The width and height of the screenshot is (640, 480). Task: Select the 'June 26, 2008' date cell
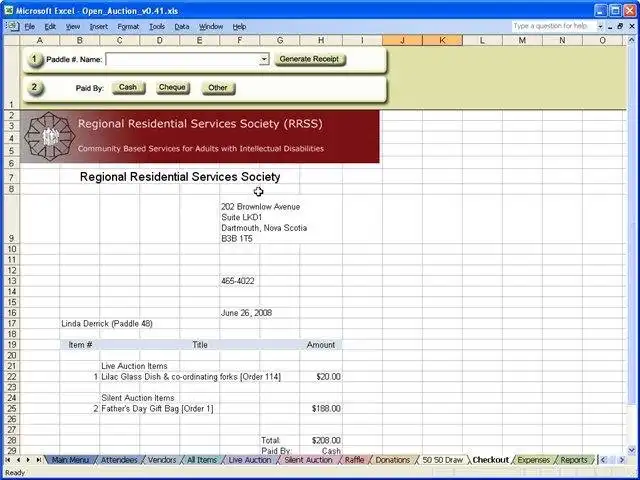(247, 313)
